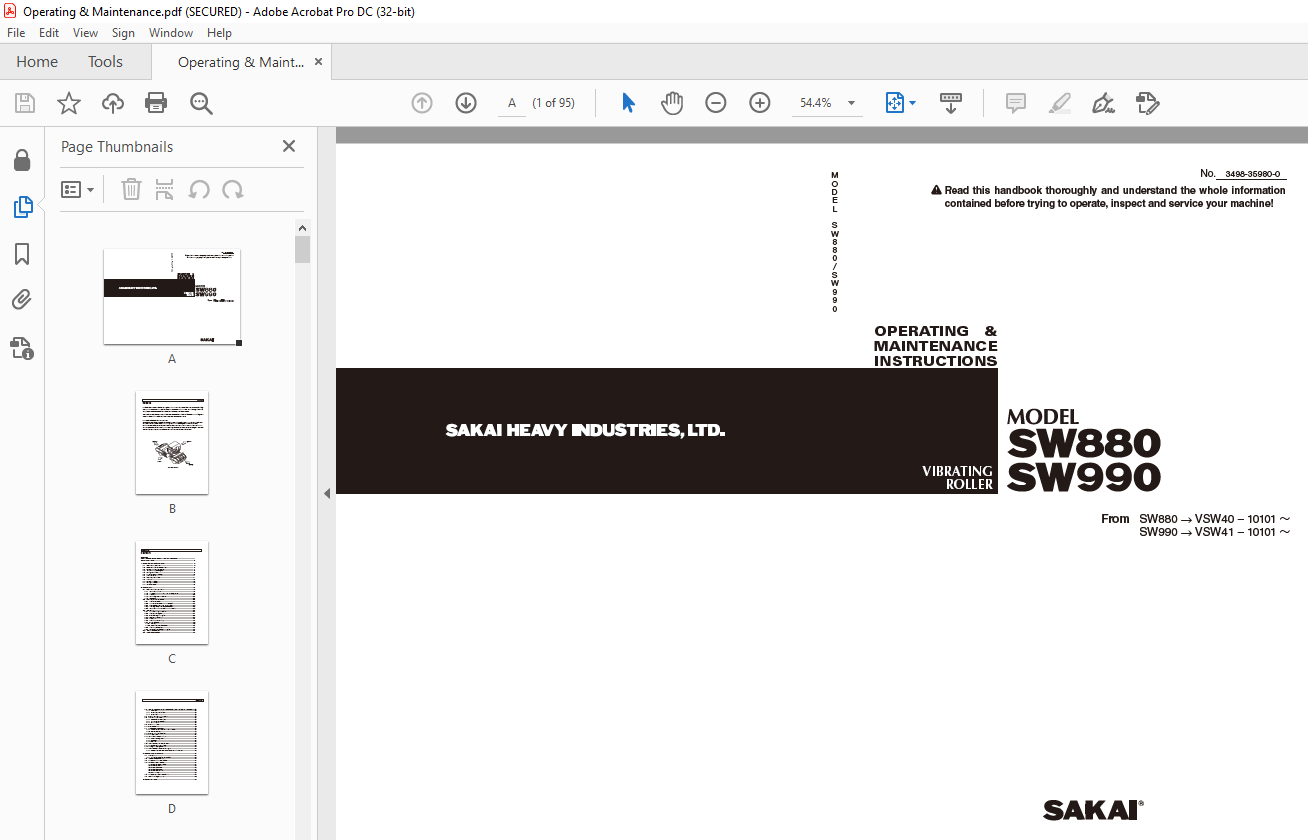Close the Page Thumbnails panel

(x=289, y=146)
